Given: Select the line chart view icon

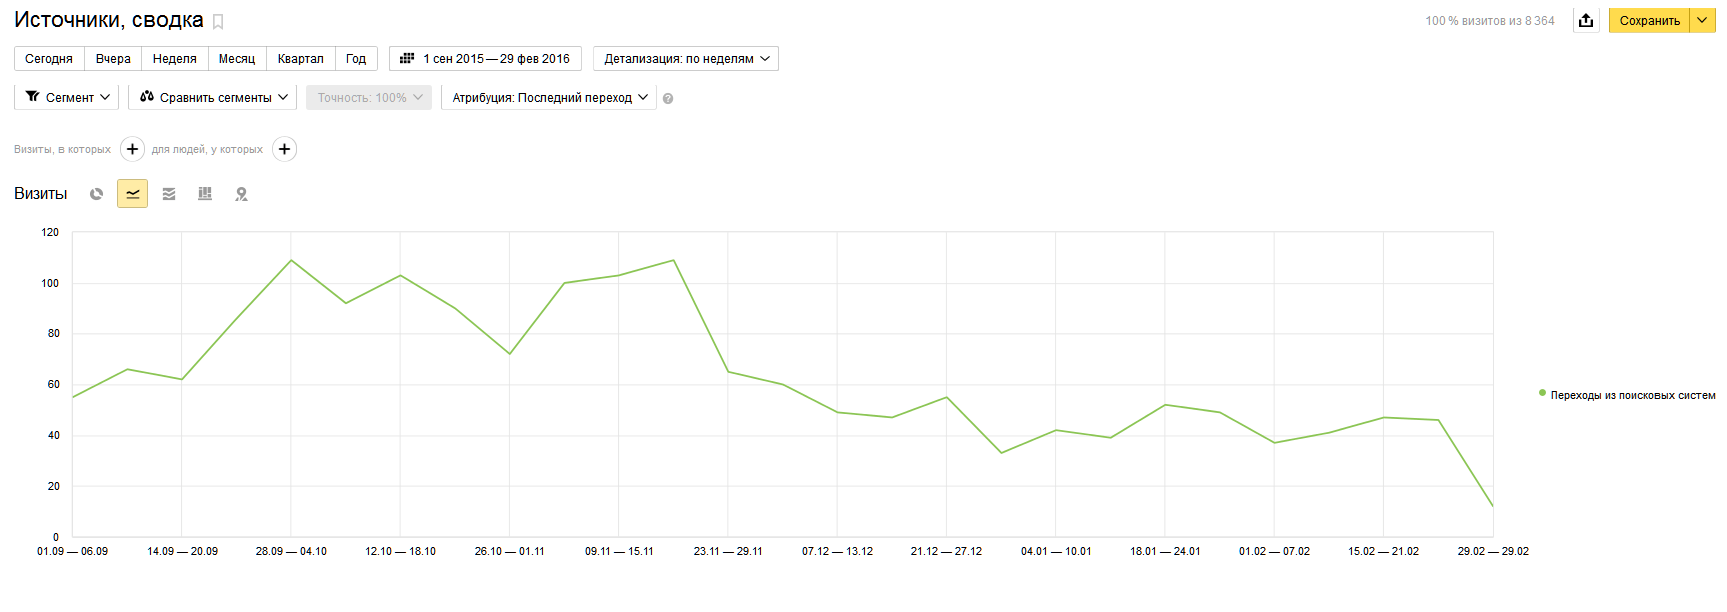Looking at the screenshot, I should click(x=132, y=194).
